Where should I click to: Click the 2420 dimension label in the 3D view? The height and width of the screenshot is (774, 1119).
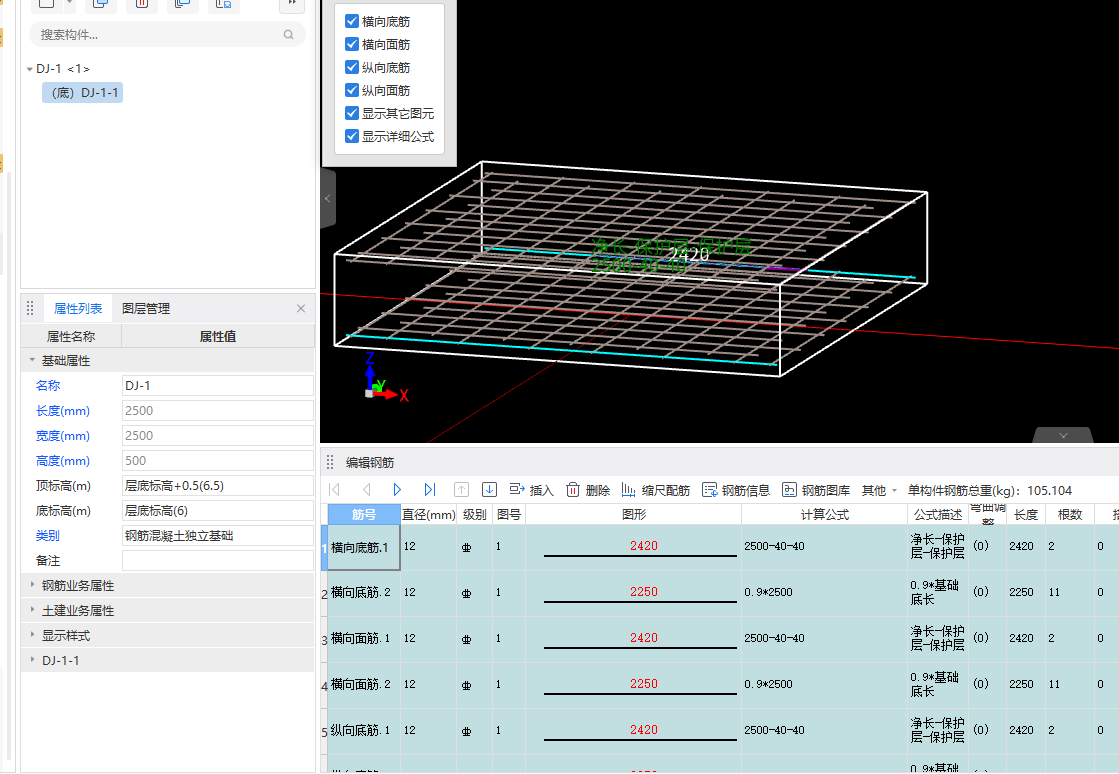689,254
